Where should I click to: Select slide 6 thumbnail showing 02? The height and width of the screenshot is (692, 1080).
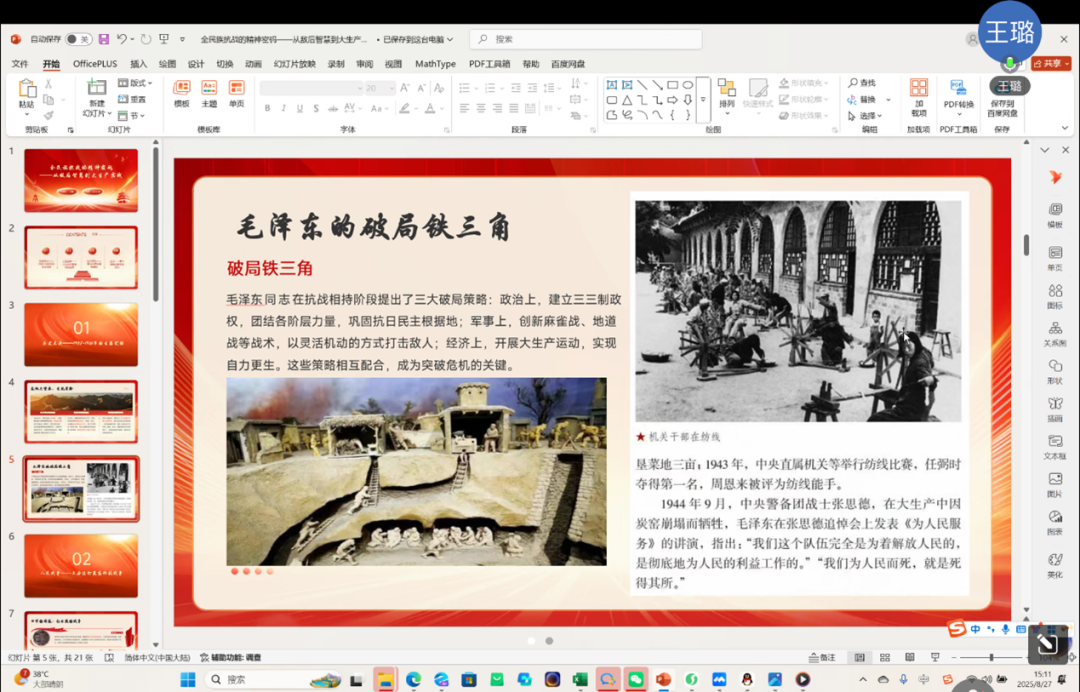coord(81,566)
